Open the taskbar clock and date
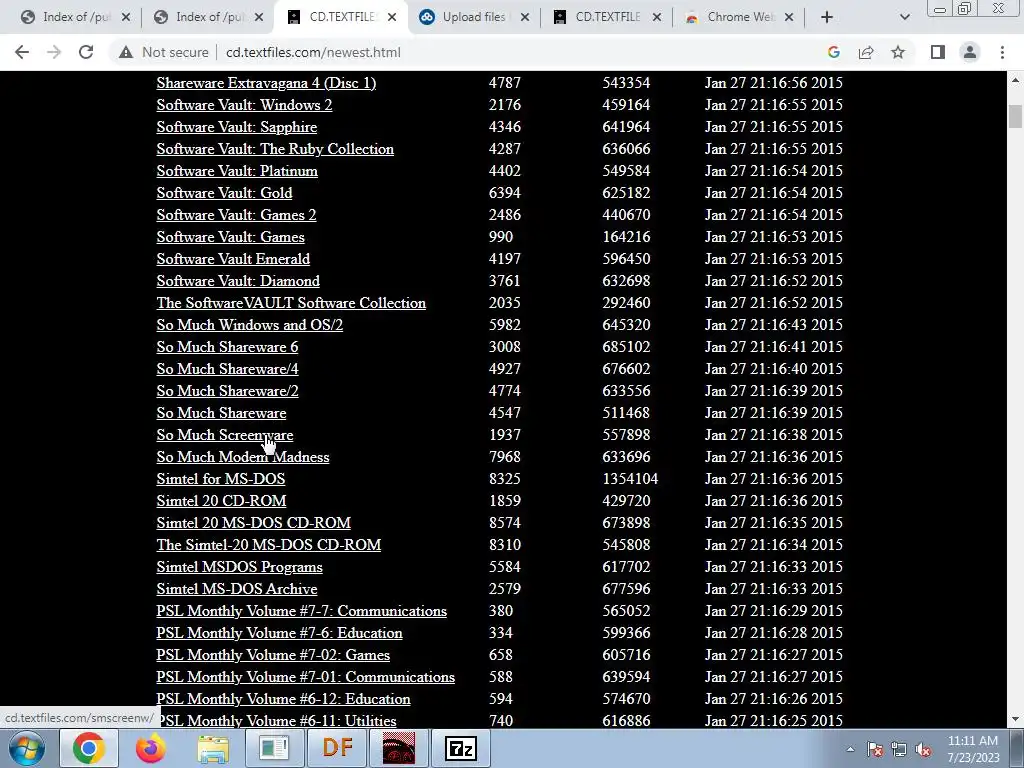The height and width of the screenshot is (768, 1024). pyautogui.click(x=973, y=749)
